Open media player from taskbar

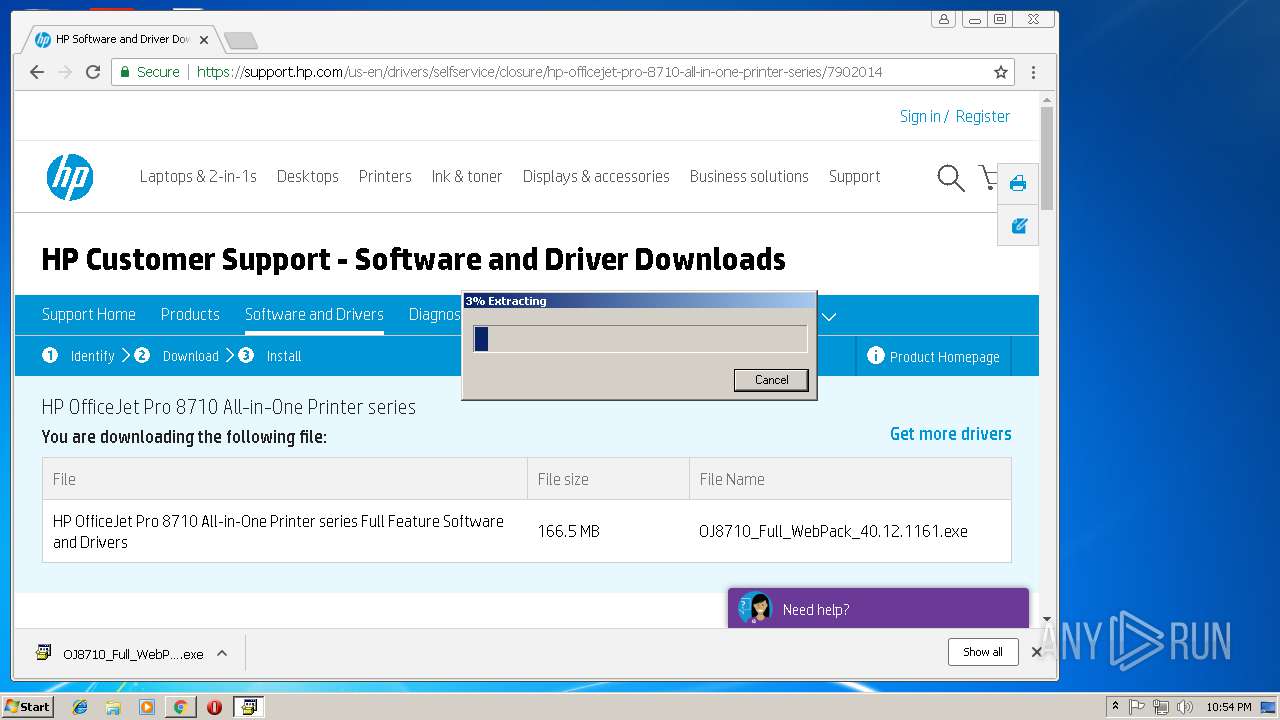(147, 707)
